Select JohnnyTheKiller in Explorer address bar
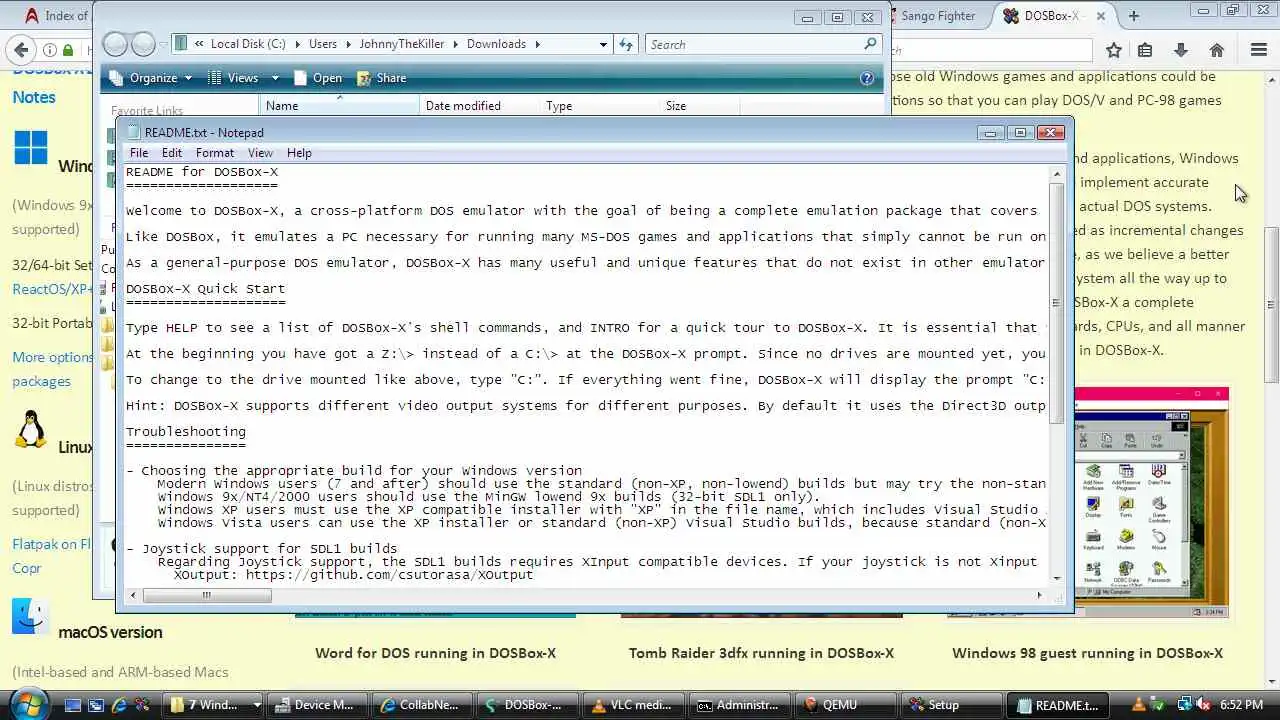Screen dimensions: 1280x720 click(x=404, y=44)
